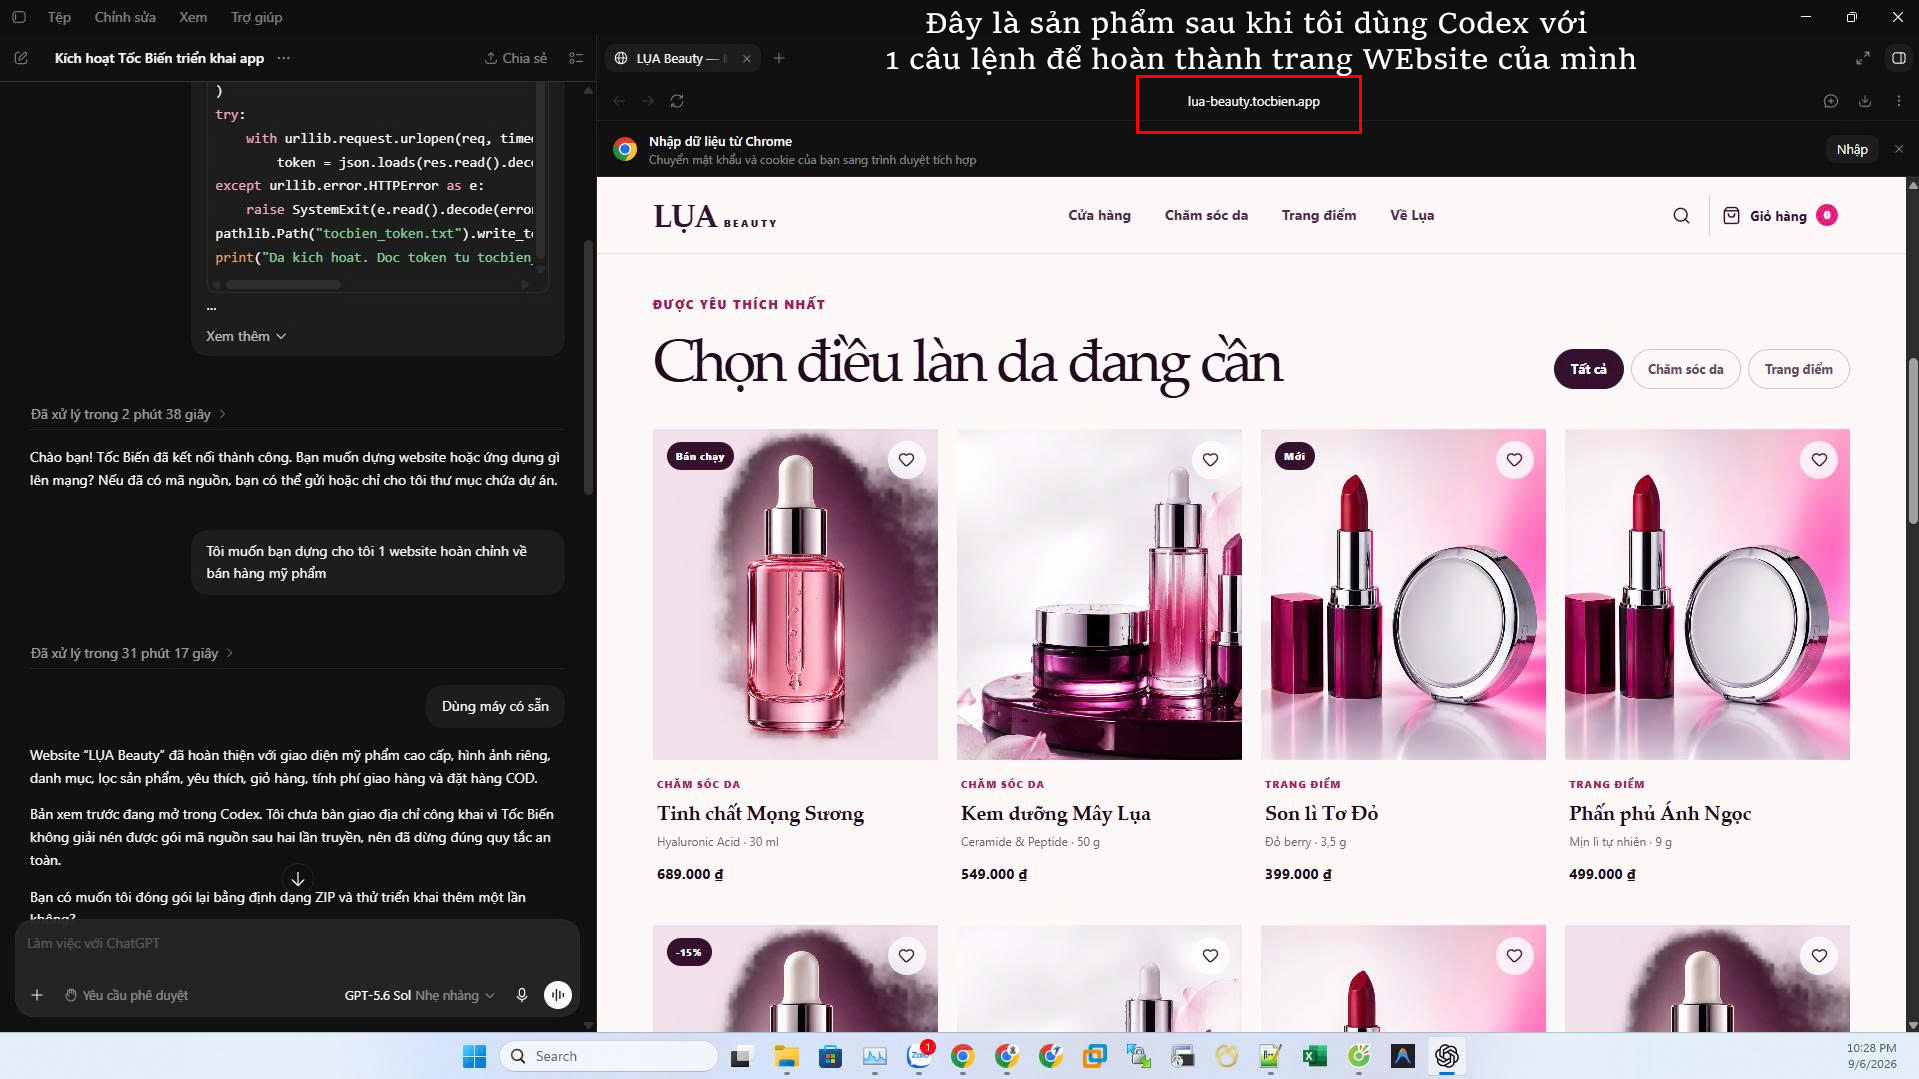Image resolution: width=1919 pixels, height=1079 pixels.
Task: Click the website's vertical scrollbar
Action: tap(1913, 440)
